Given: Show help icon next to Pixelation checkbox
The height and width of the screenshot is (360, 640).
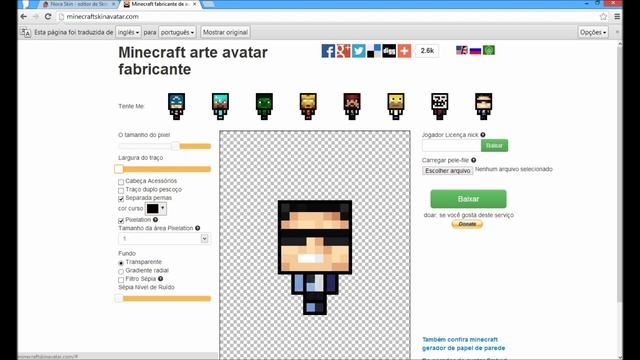Looking at the screenshot, I should point(156,220).
